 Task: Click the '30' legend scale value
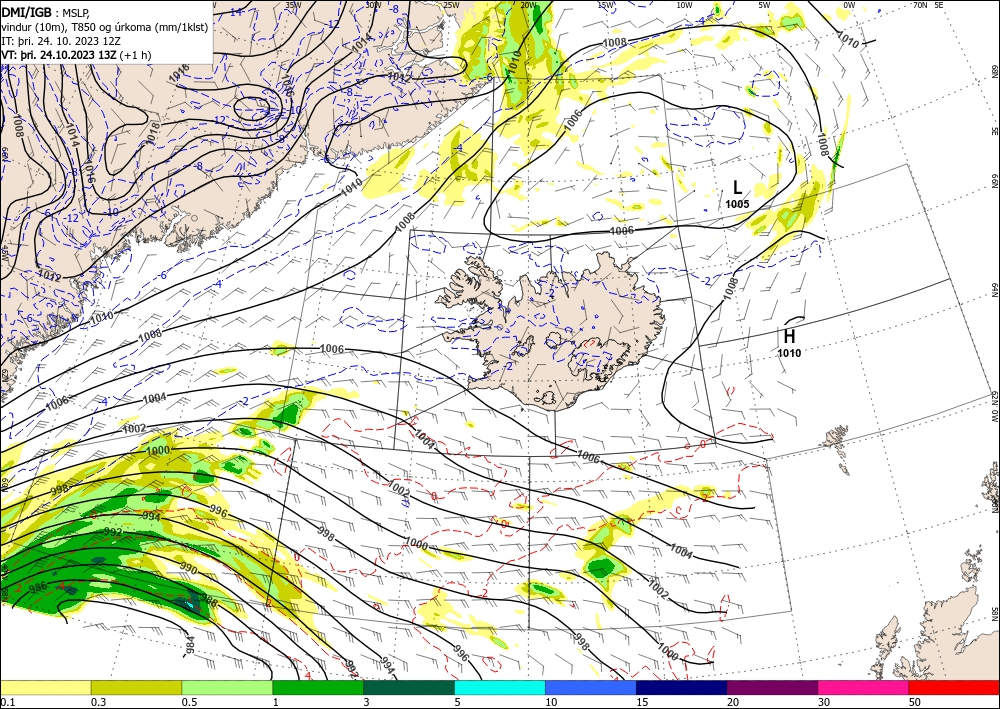(x=824, y=702)
